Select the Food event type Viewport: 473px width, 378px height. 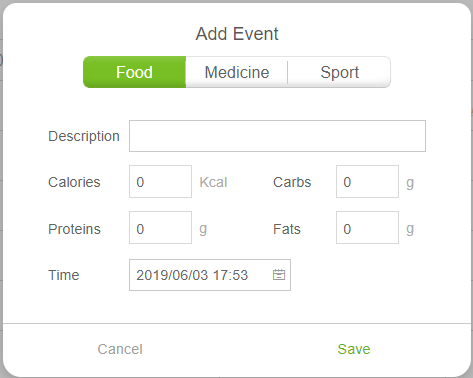coord(134,72)
